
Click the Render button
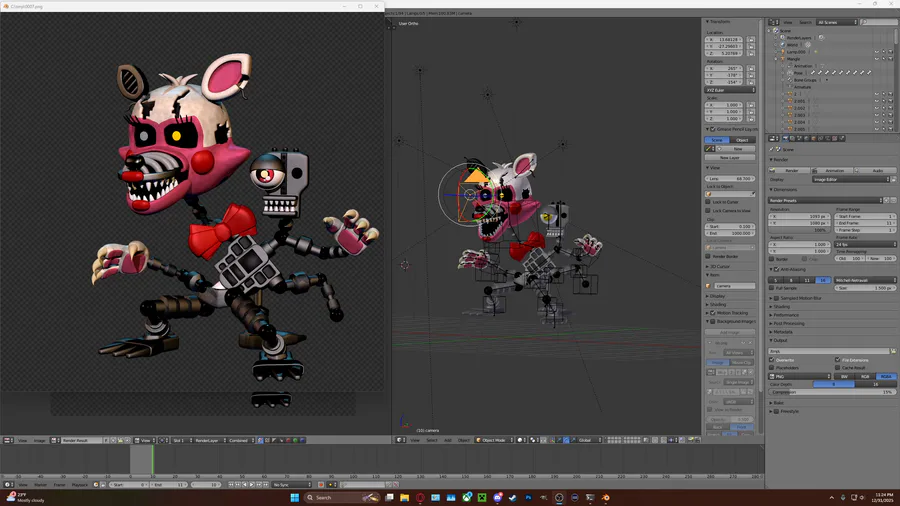pos(789,170)
